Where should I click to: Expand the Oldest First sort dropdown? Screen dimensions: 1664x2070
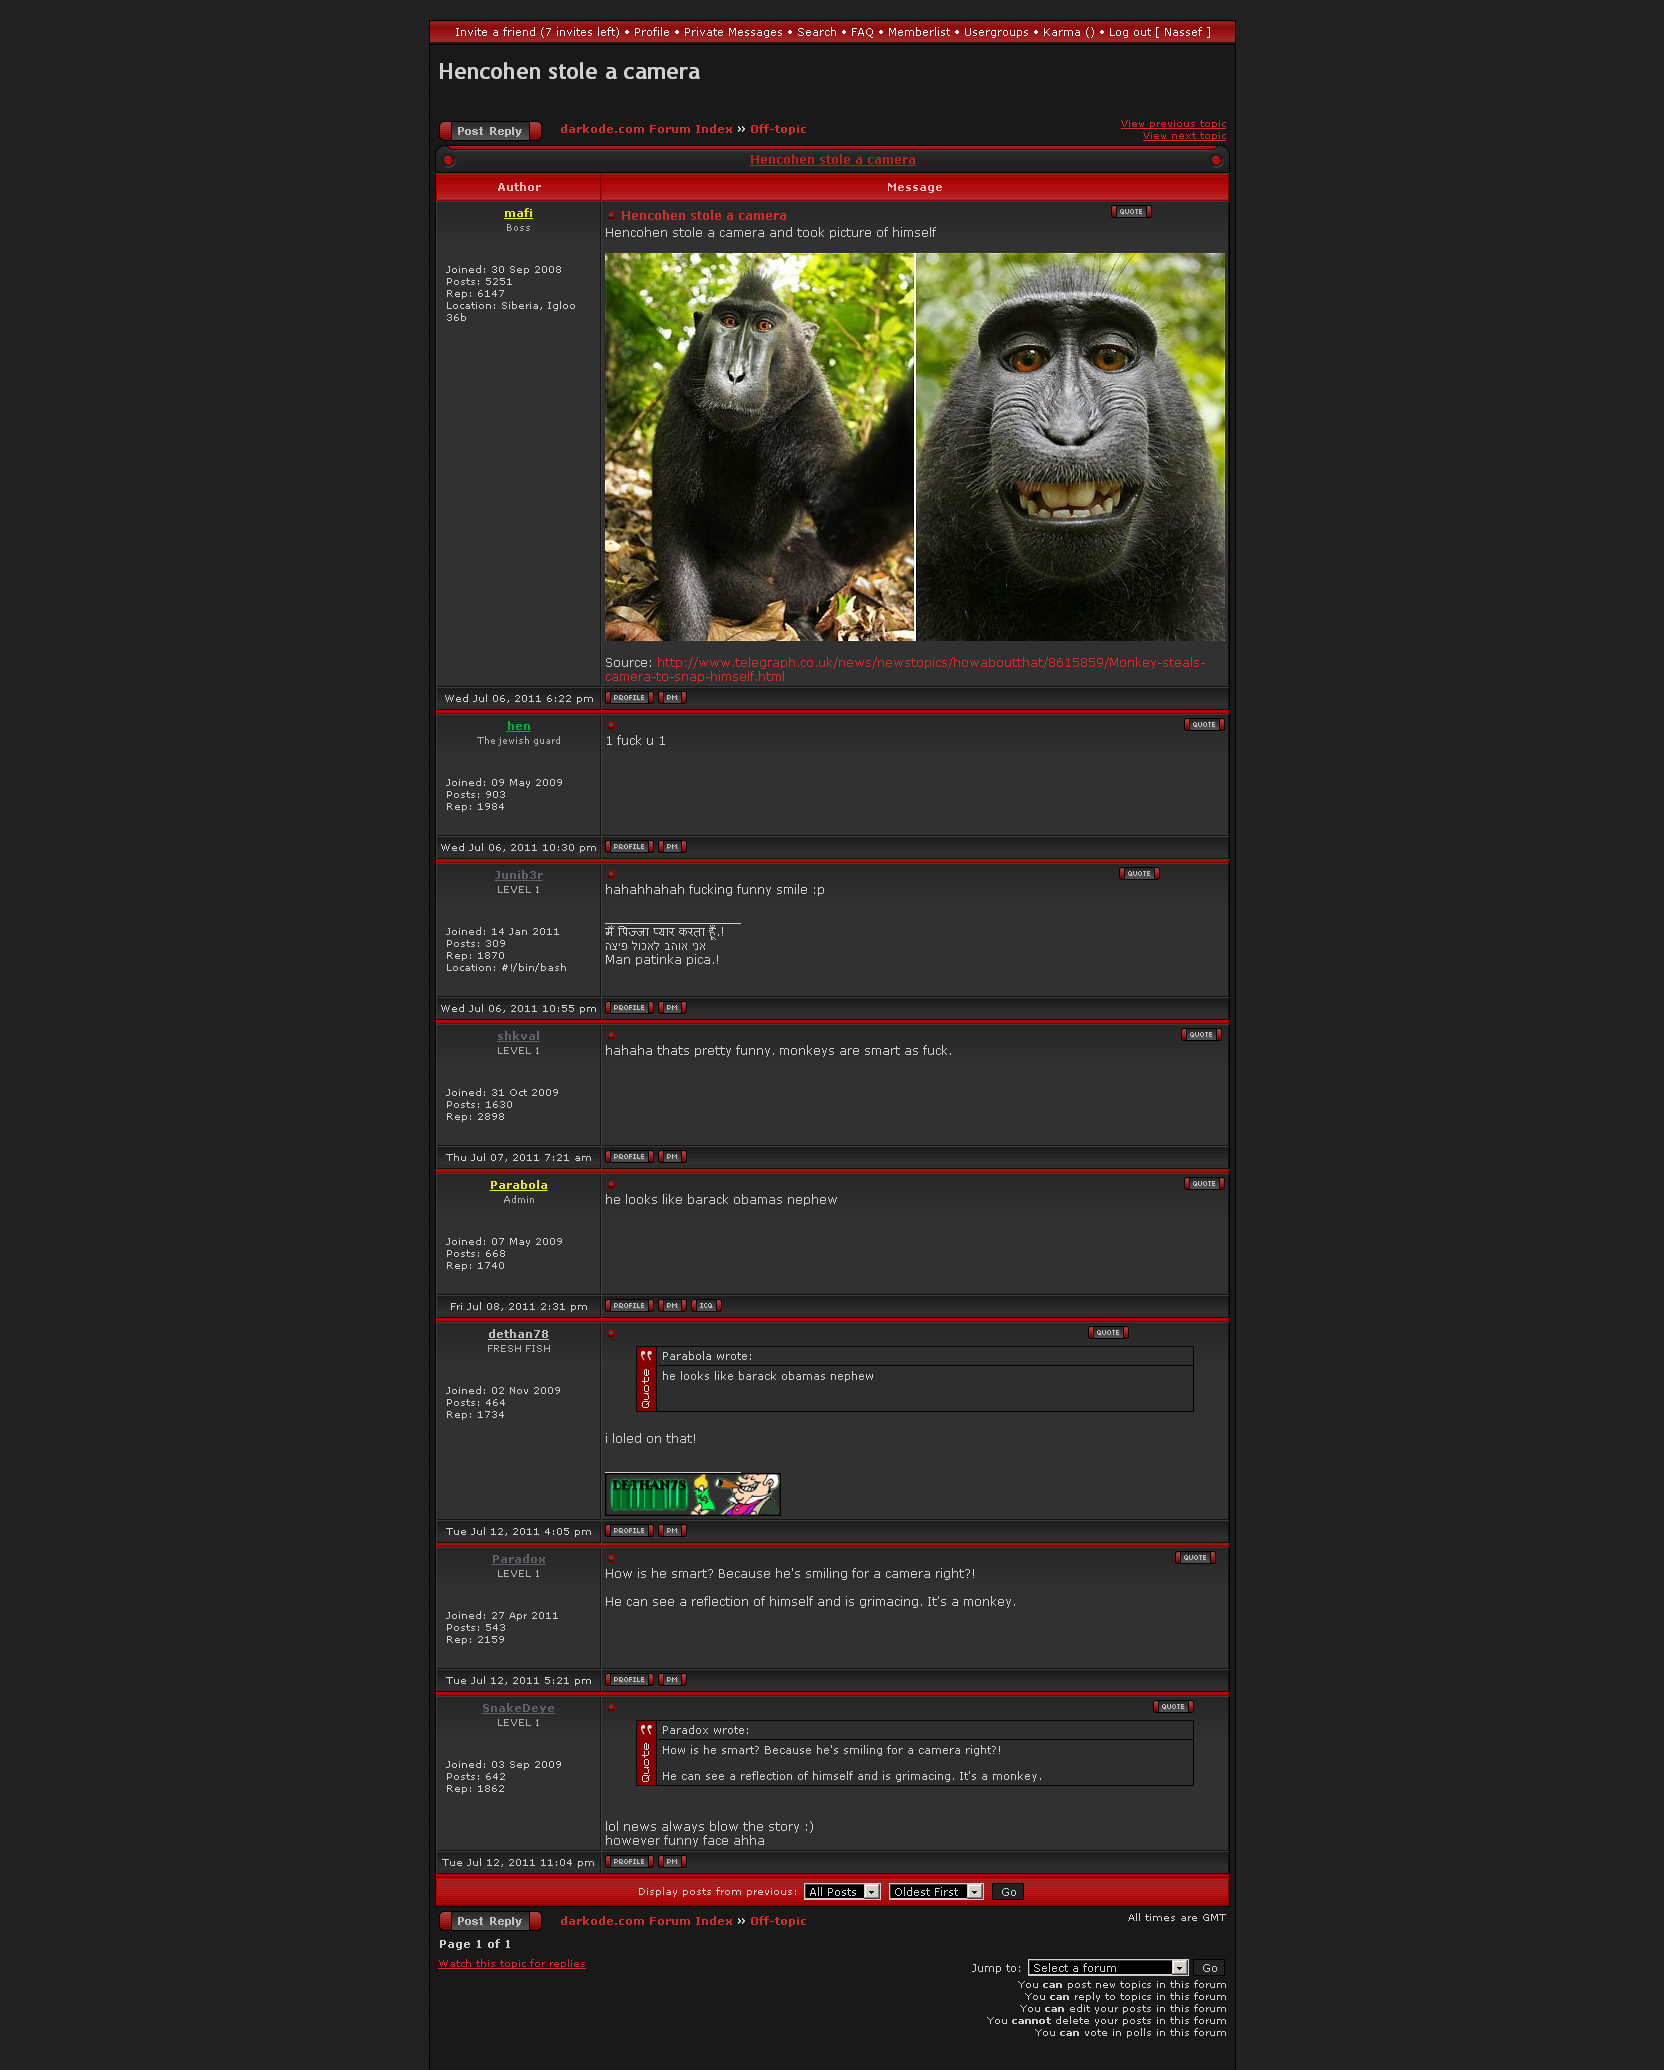[936, 1892]
